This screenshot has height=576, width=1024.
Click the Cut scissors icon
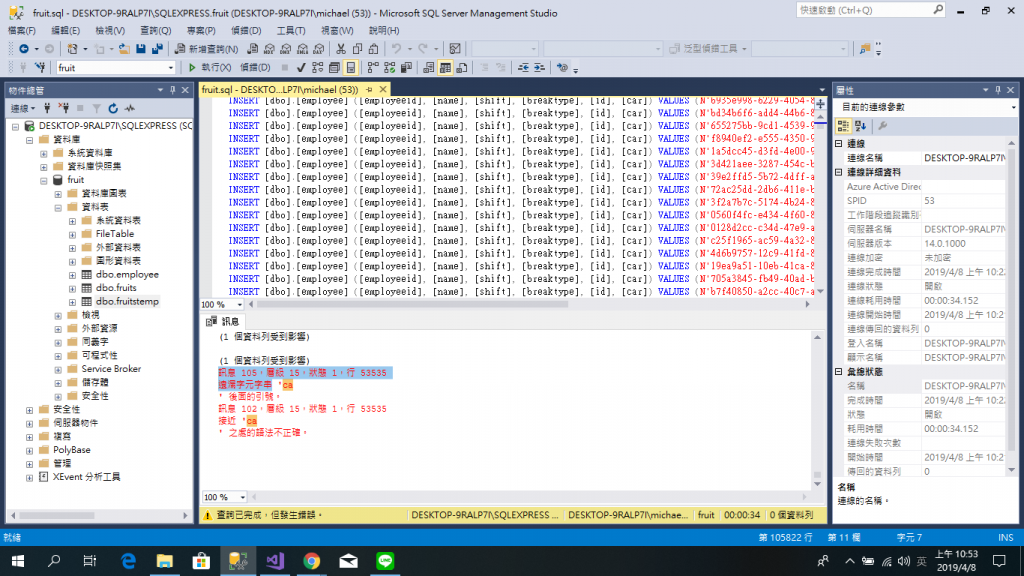(341, 49)
